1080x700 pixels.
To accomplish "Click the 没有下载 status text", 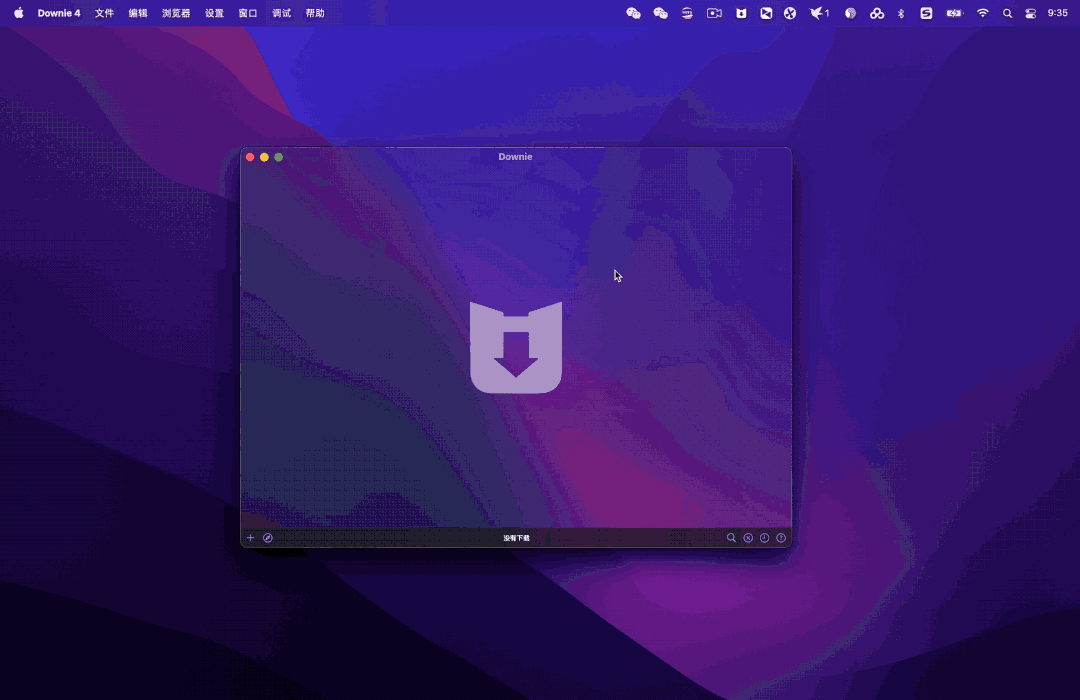I will tap(517, 538).
